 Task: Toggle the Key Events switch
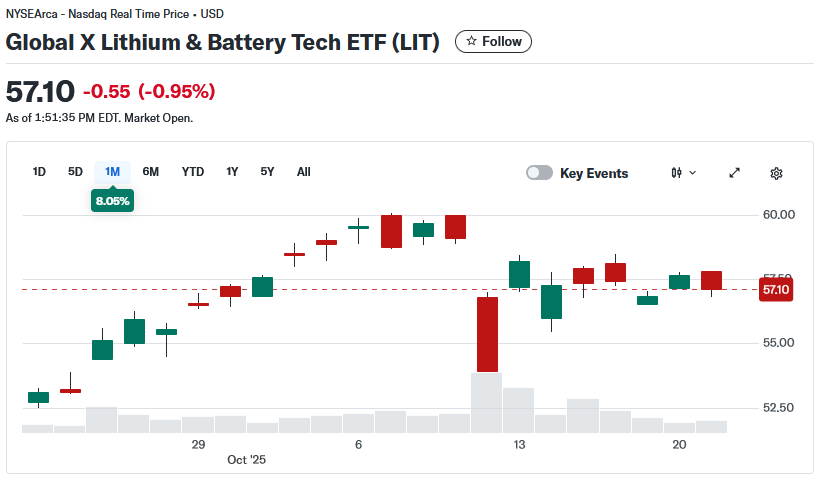[x=540, y=173]
